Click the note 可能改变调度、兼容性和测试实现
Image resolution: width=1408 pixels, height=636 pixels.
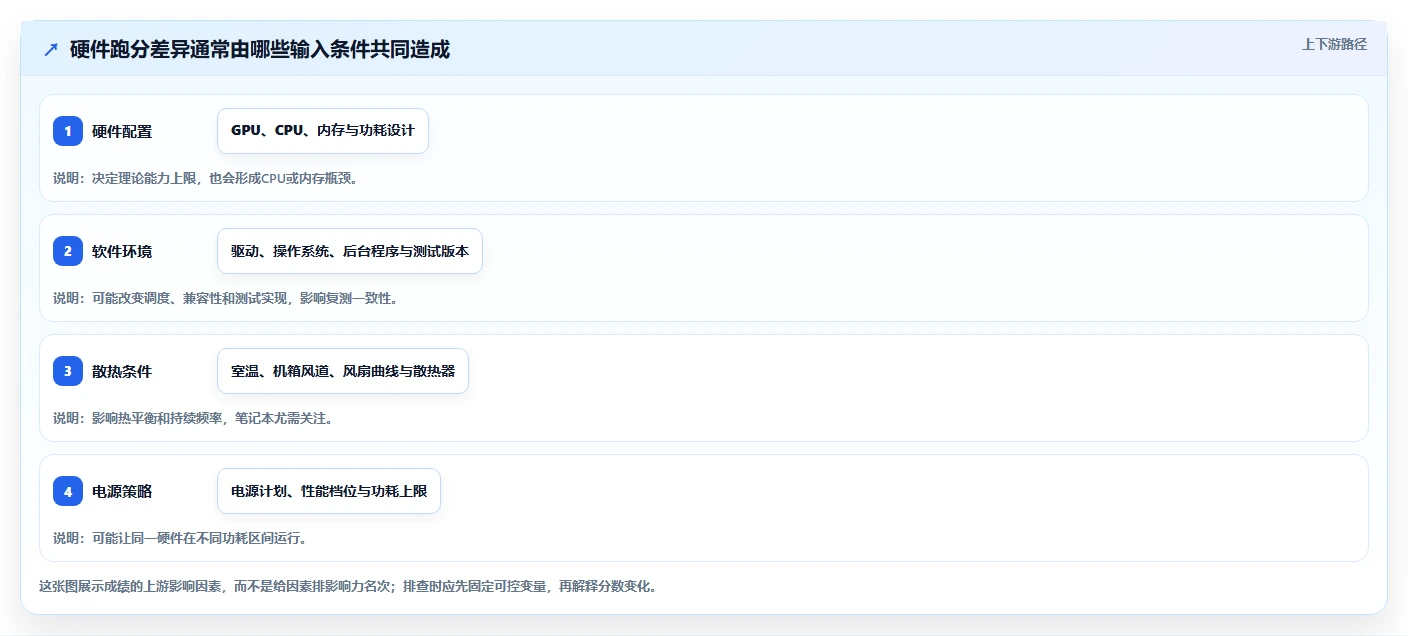pos(190,298)
